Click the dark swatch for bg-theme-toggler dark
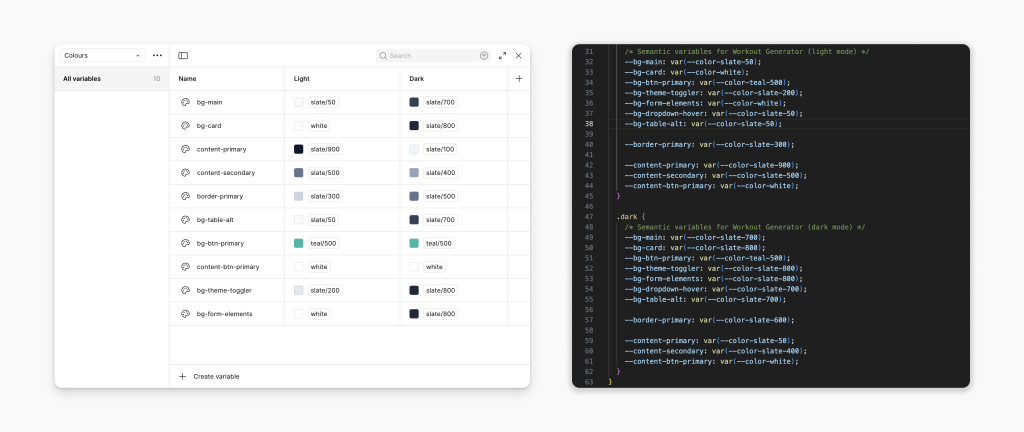This screenshot has width=1024, height=432. (414, 290)
